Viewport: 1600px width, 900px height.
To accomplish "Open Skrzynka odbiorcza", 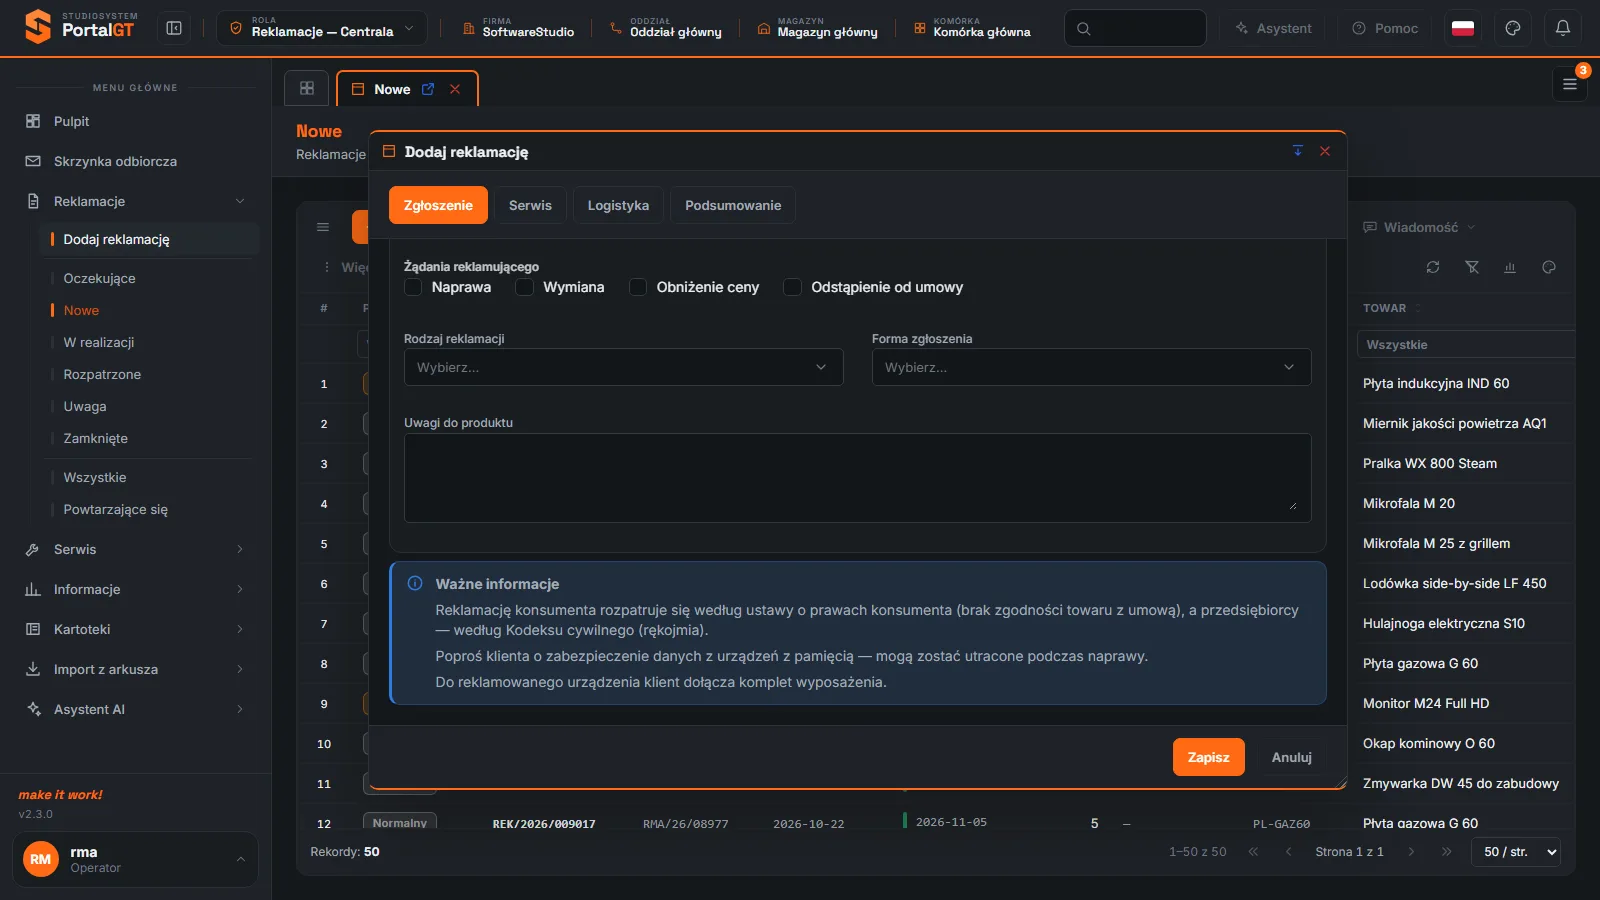I will pyautogui.click(x=136, y=161).
